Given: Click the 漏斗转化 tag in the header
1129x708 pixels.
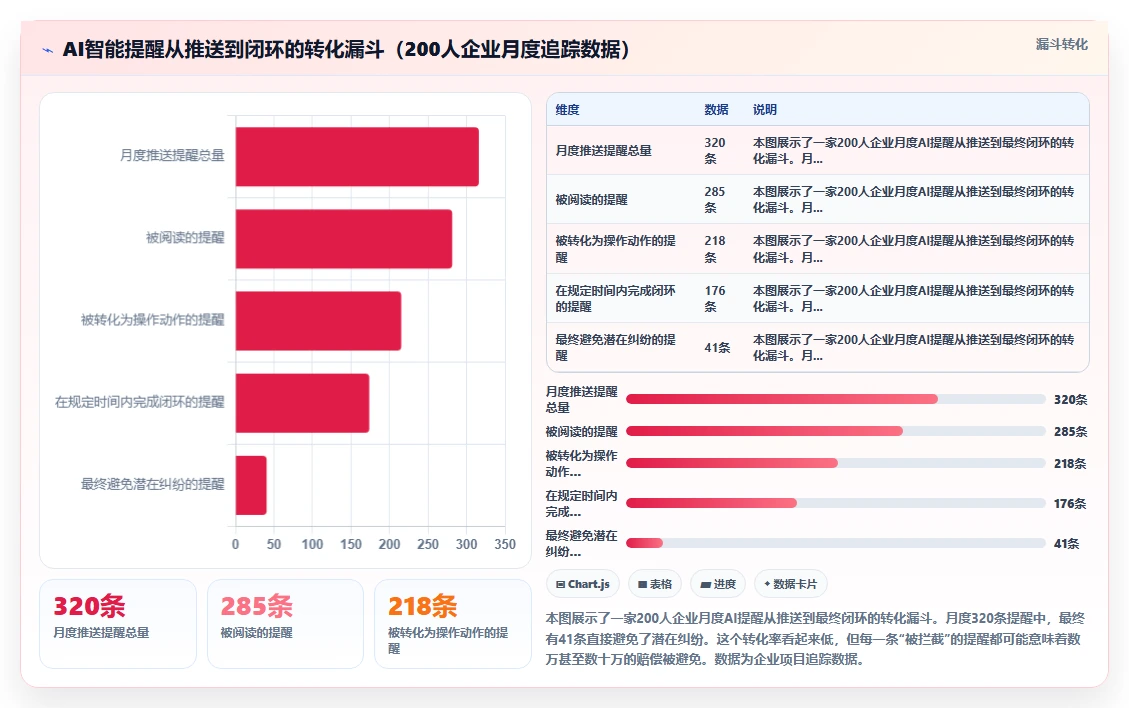Looking at the screenshot, I should (x=1061, y=44).
